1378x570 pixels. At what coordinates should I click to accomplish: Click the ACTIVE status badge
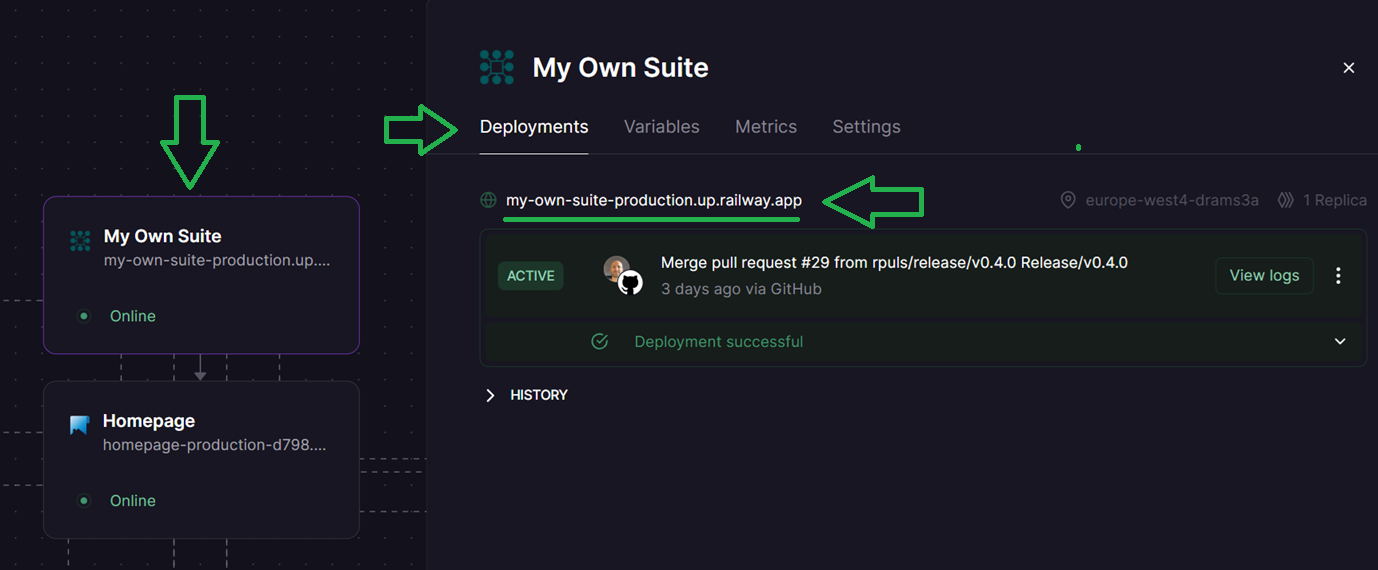530,276
